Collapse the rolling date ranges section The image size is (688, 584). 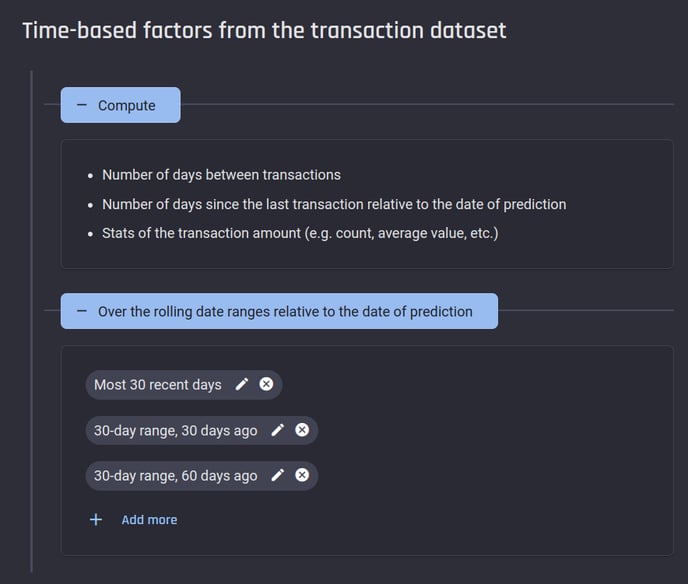coord(279,311)
